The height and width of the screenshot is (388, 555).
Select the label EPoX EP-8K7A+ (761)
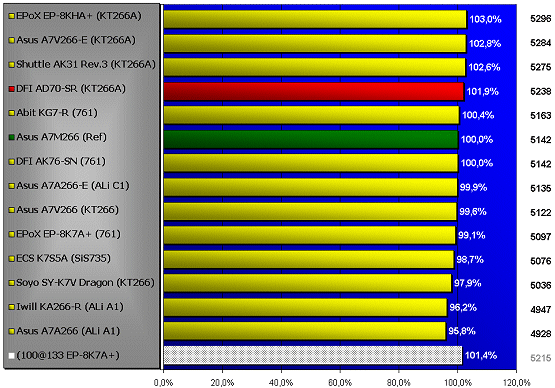pos(68,234)
